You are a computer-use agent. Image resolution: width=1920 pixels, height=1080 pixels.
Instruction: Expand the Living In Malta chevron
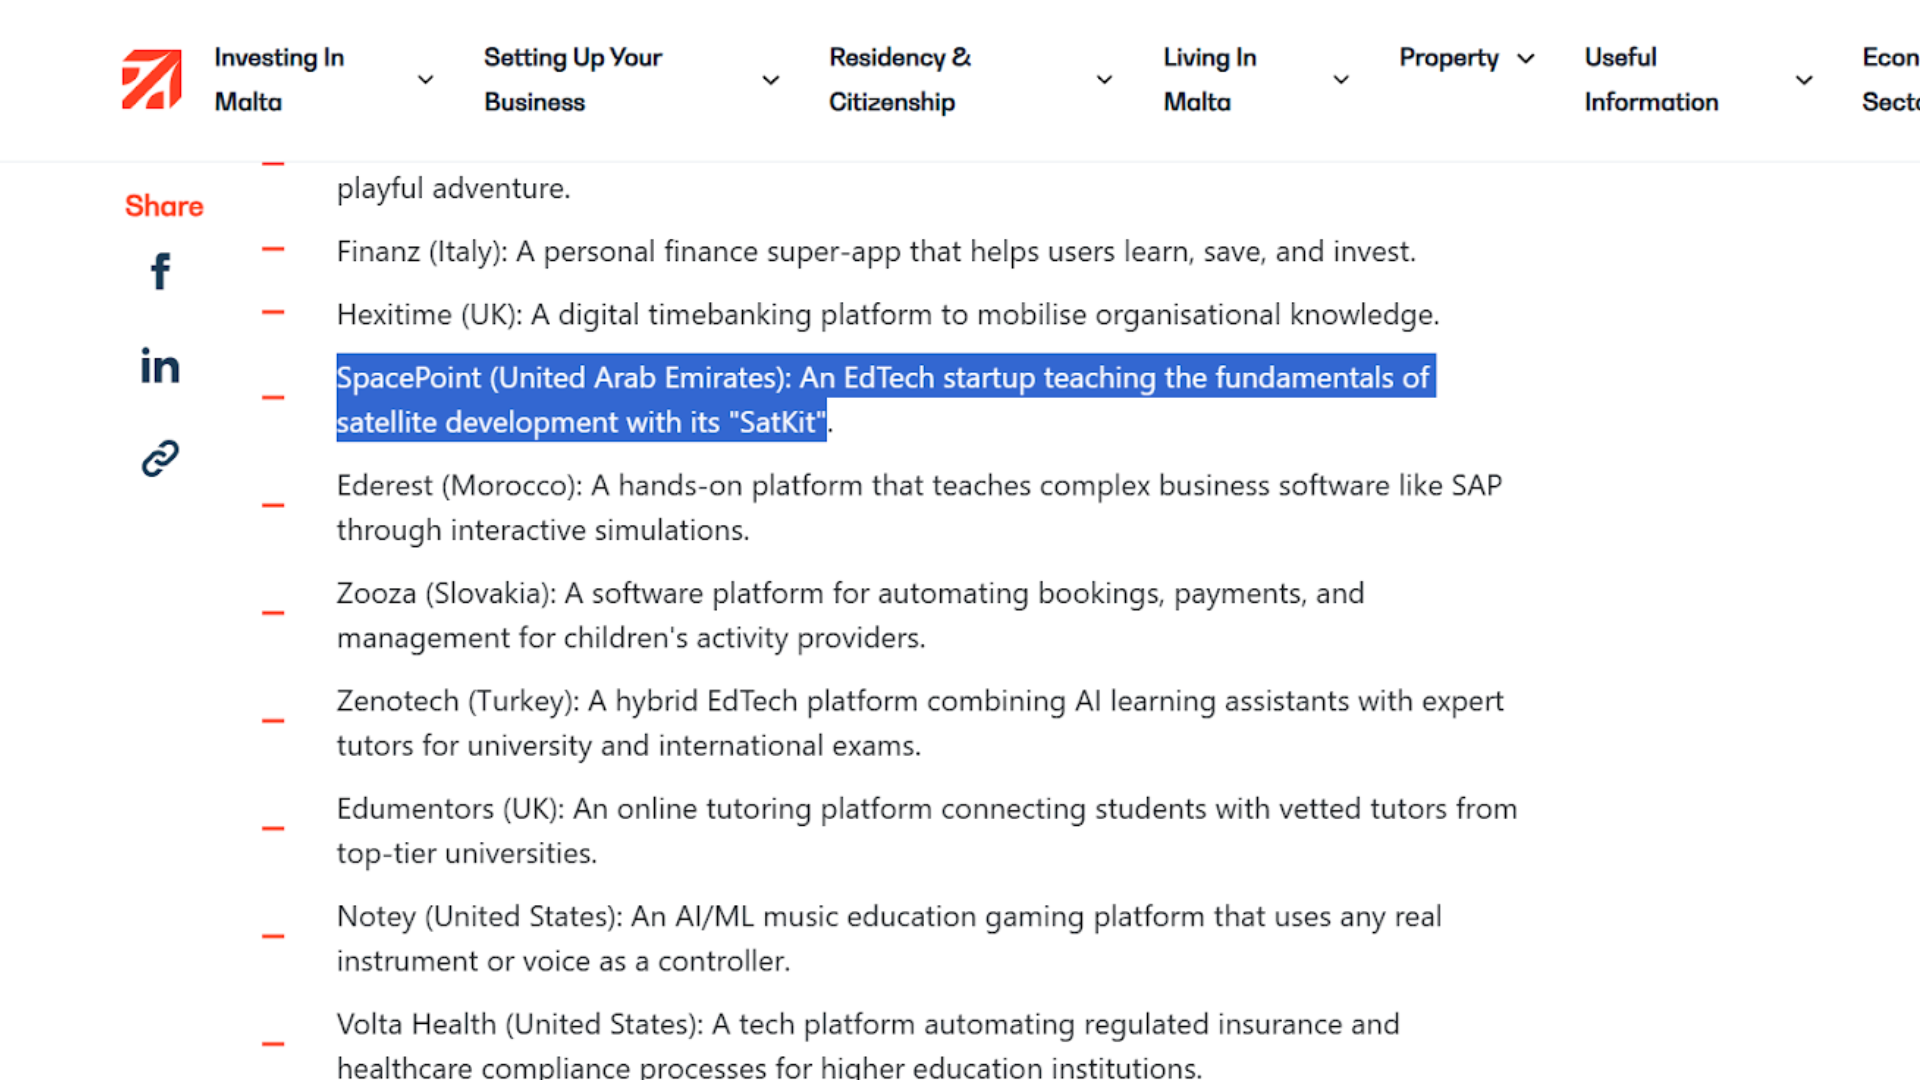[x=1341, y=80]
